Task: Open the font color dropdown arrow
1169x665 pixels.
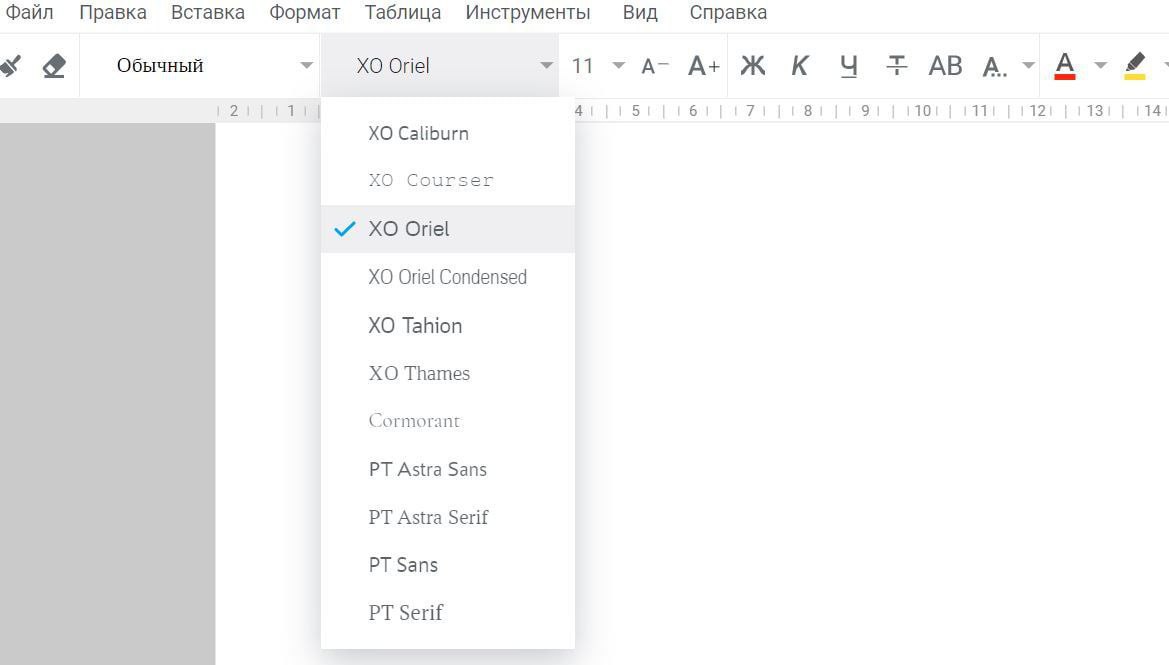Action: pos(1100,66)
